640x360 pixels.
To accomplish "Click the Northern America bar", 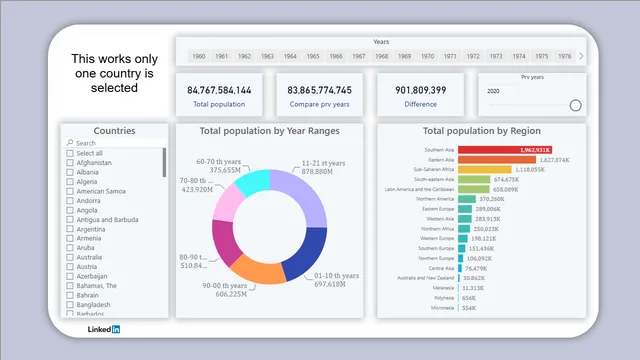I will [467, 199].
